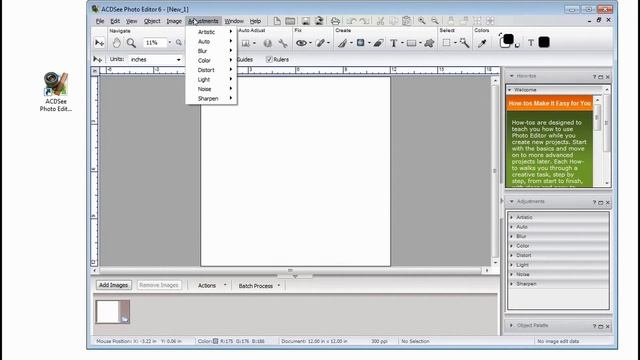Toggle the Rulers checkbox
Screen dimensions: 640x360
269,60
